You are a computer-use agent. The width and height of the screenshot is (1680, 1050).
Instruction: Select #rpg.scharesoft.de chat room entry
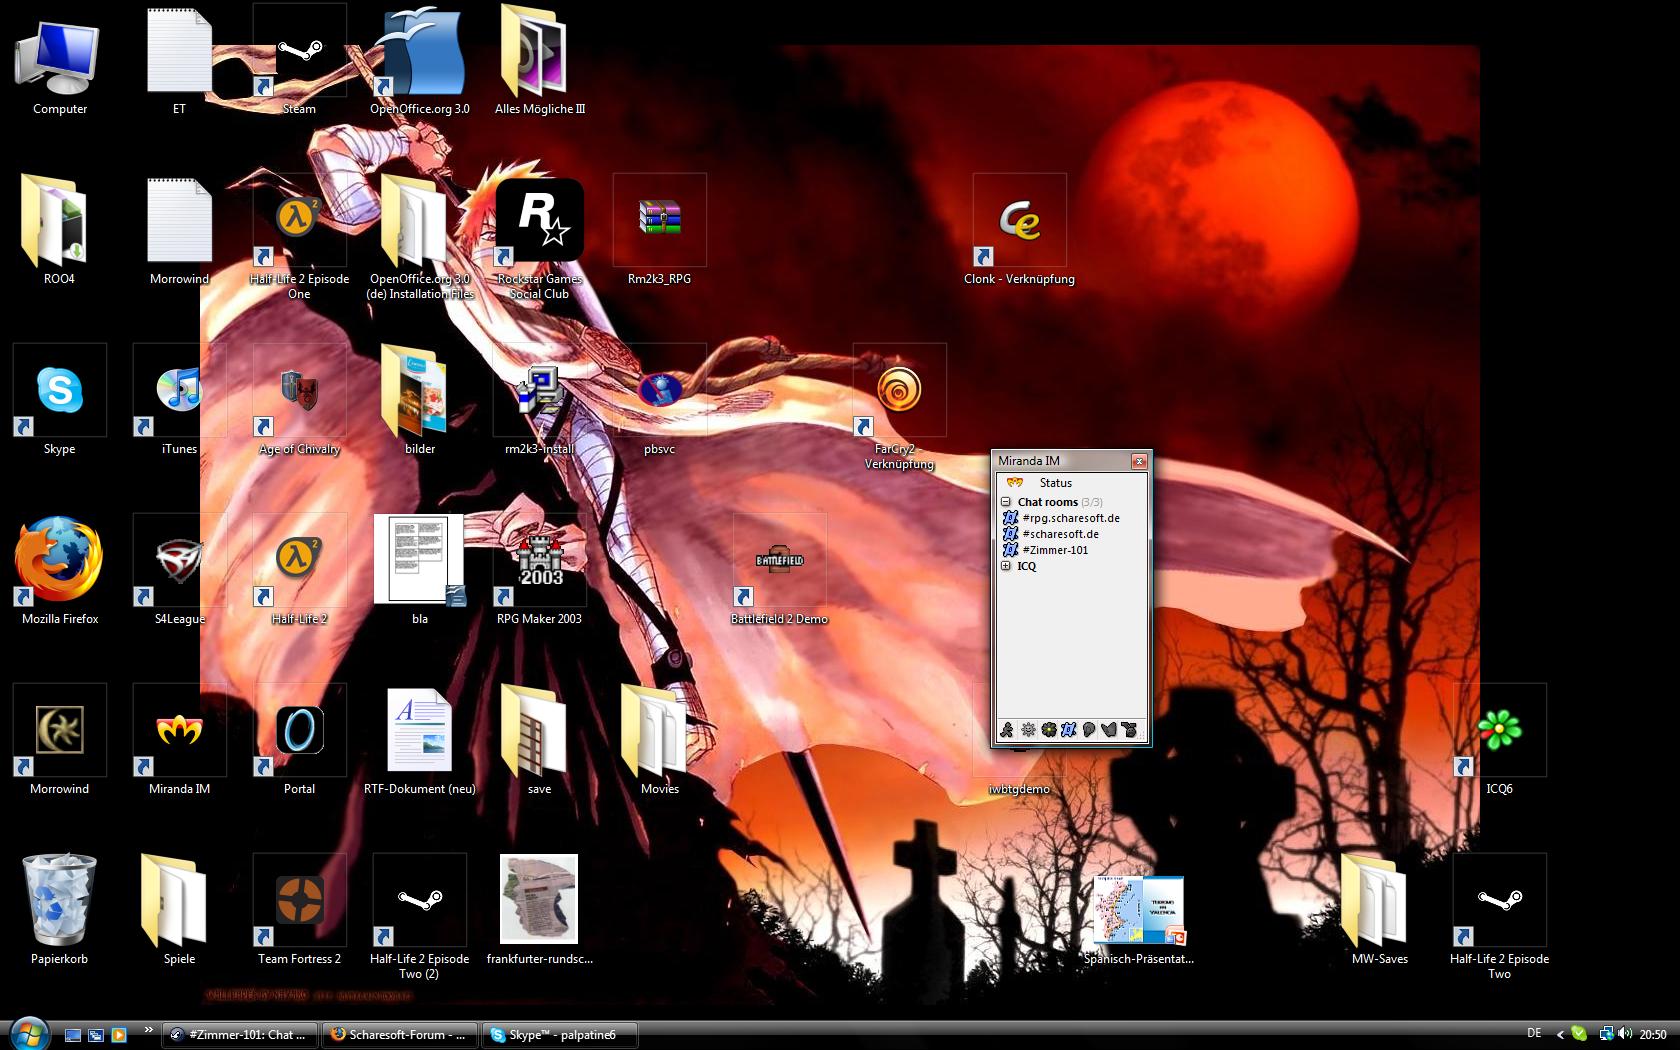click(1070, 518)
